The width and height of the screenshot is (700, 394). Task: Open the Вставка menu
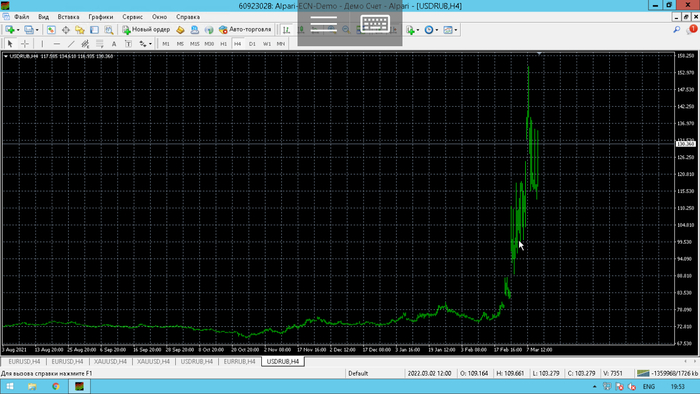click(68, 17)
